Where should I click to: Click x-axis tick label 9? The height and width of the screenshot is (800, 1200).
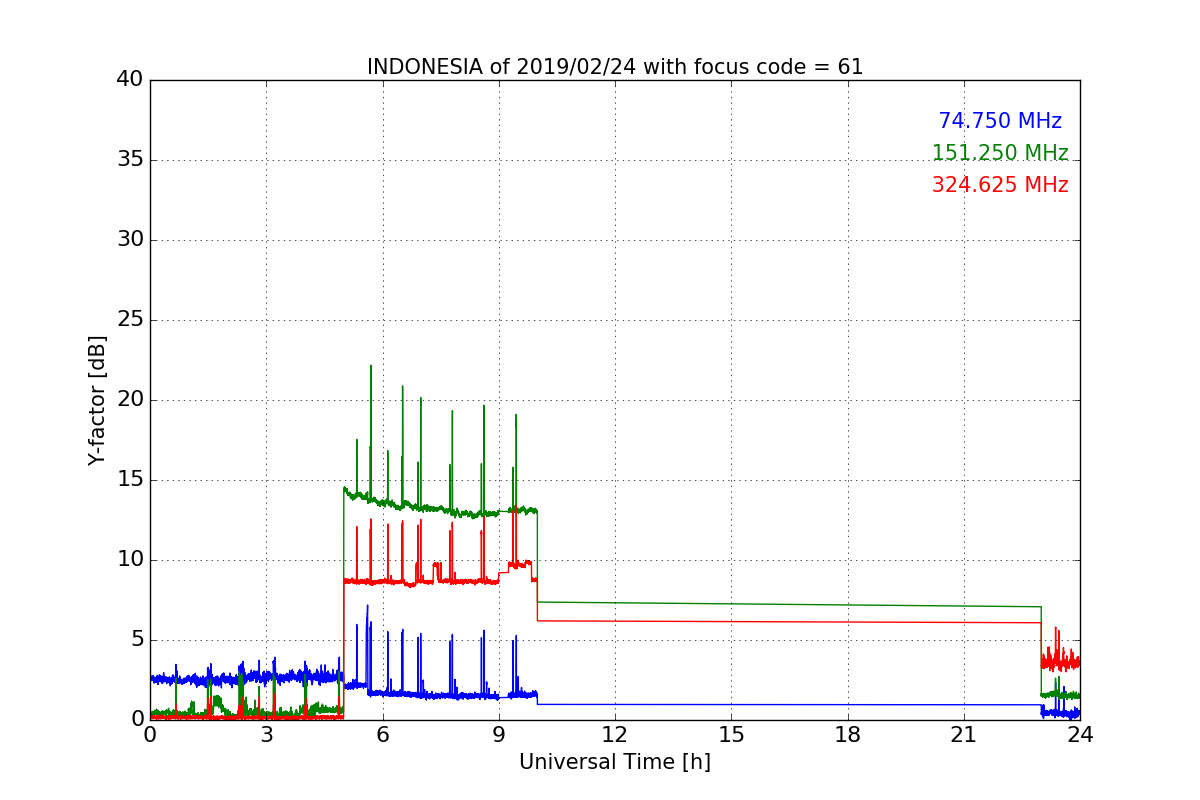point(499,734)
